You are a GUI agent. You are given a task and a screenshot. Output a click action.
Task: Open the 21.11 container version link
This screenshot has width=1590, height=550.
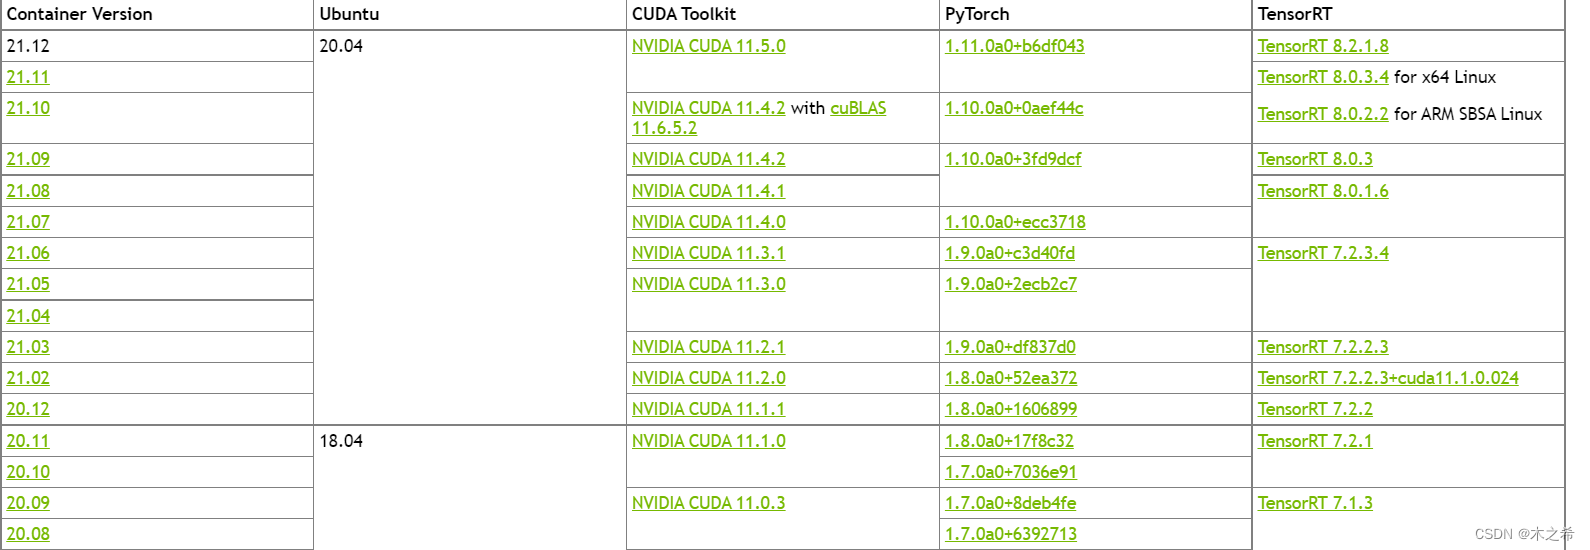point(28,77)
